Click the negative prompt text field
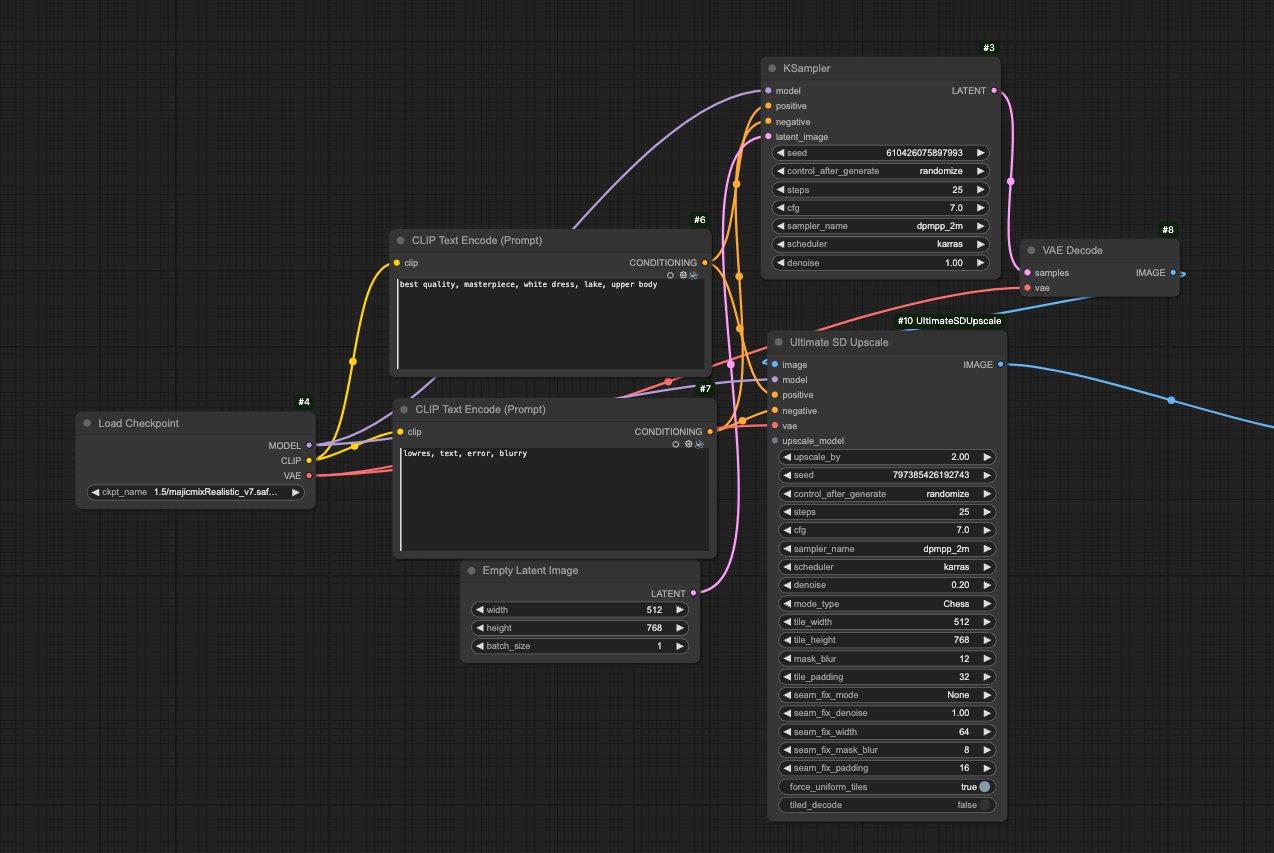Viewport: 1274px width, 853px height. [x=554, y=500]
